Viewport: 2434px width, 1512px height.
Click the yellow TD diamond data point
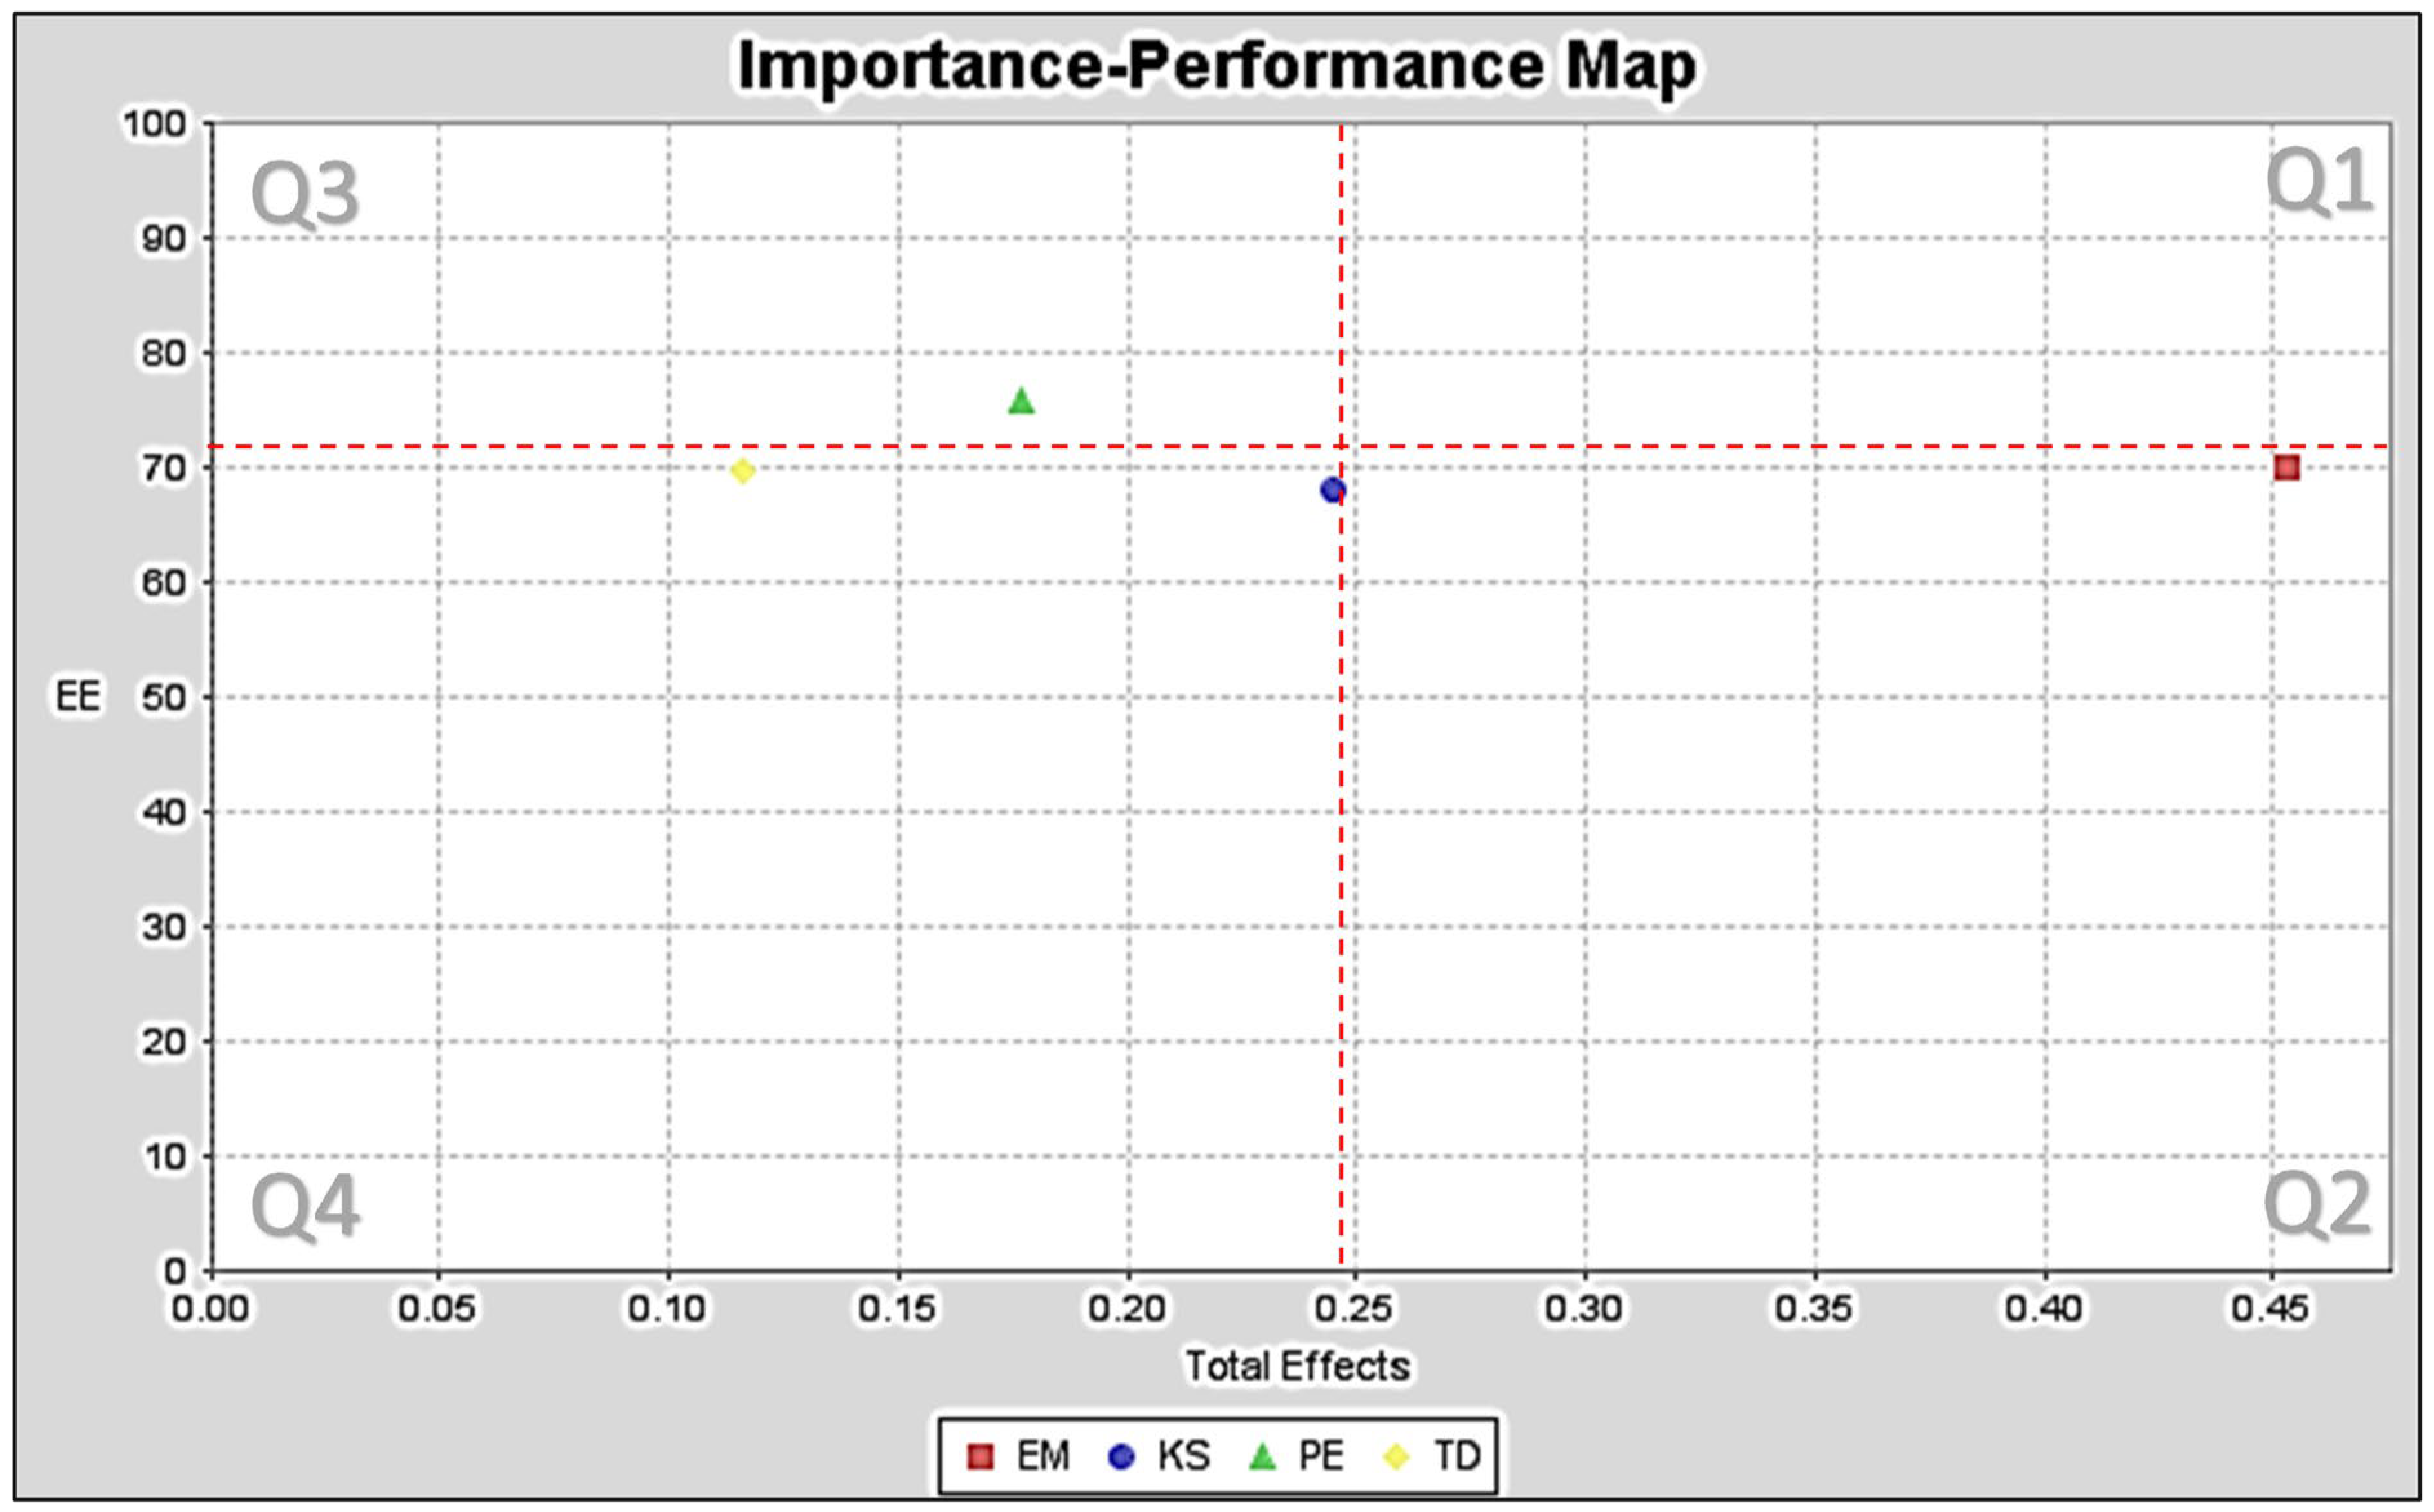(x=742, y=471)
